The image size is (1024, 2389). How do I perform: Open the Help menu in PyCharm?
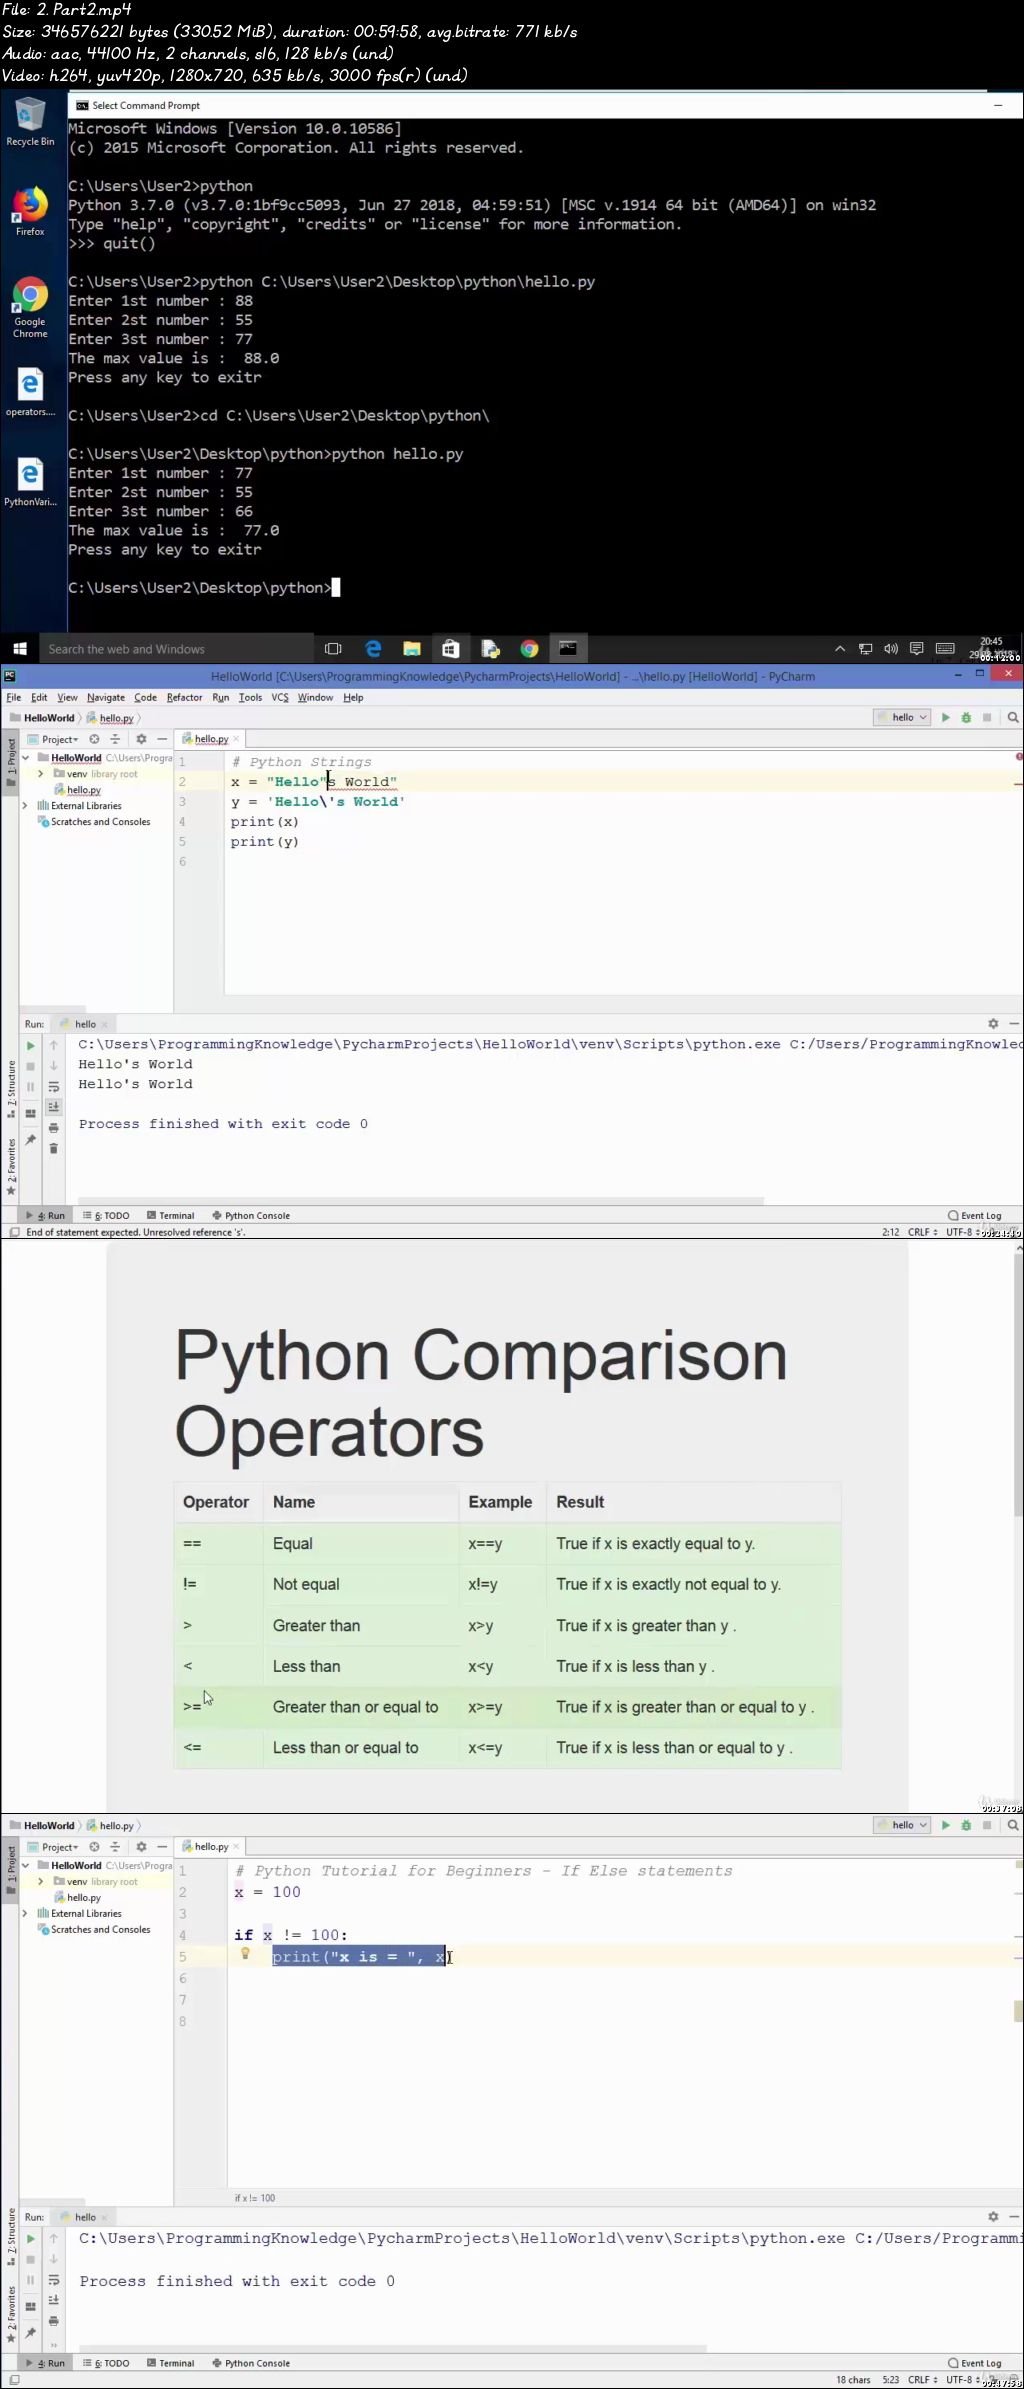[353, 697]
